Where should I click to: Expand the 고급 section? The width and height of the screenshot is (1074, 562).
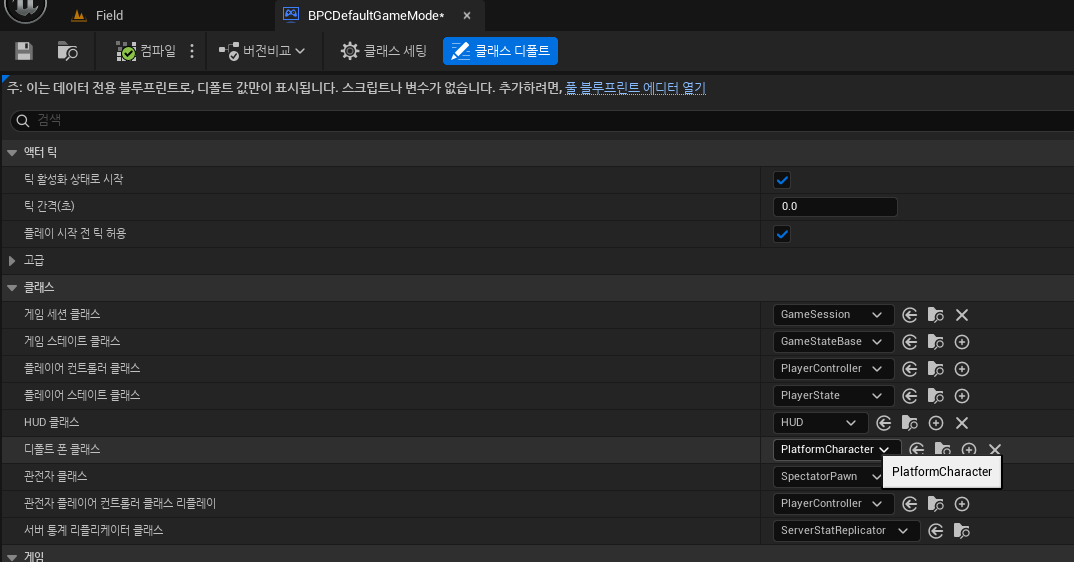12,260
